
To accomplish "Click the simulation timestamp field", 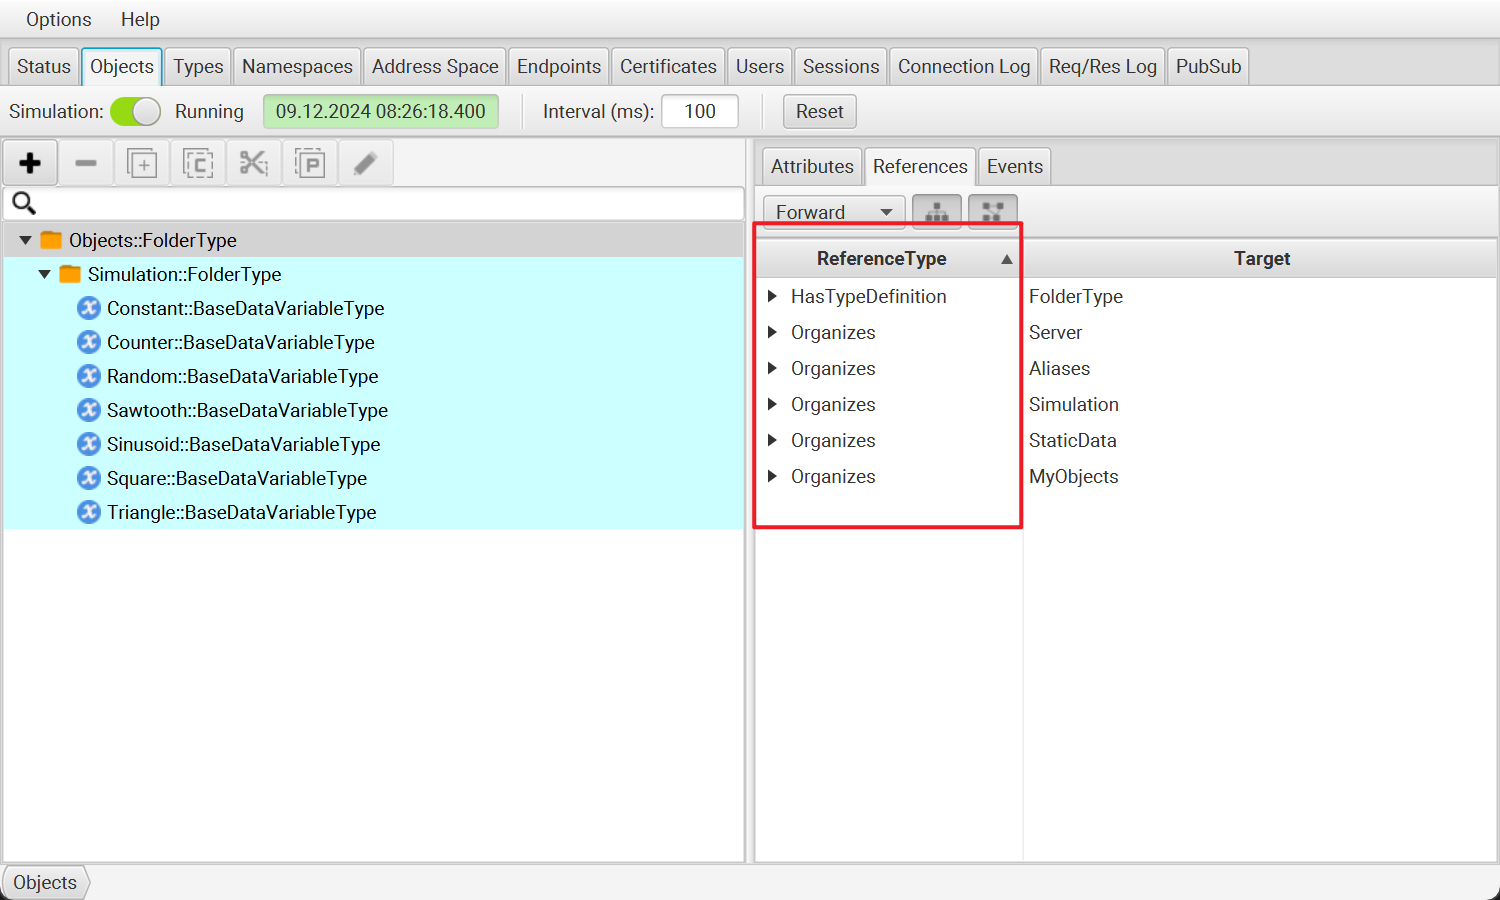I will [x=381, y=111].
